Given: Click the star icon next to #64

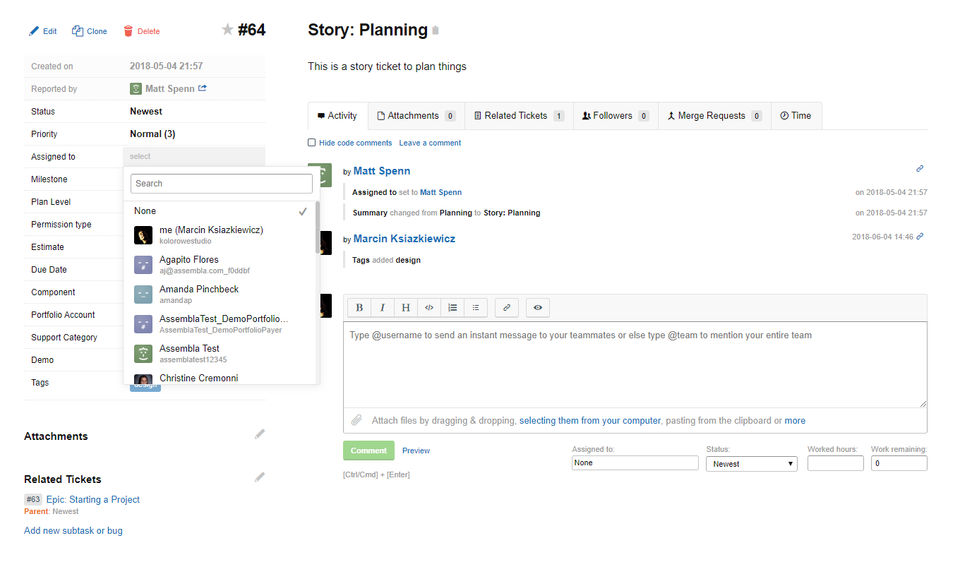Looking at the screenshot, I should pos(227,30).
